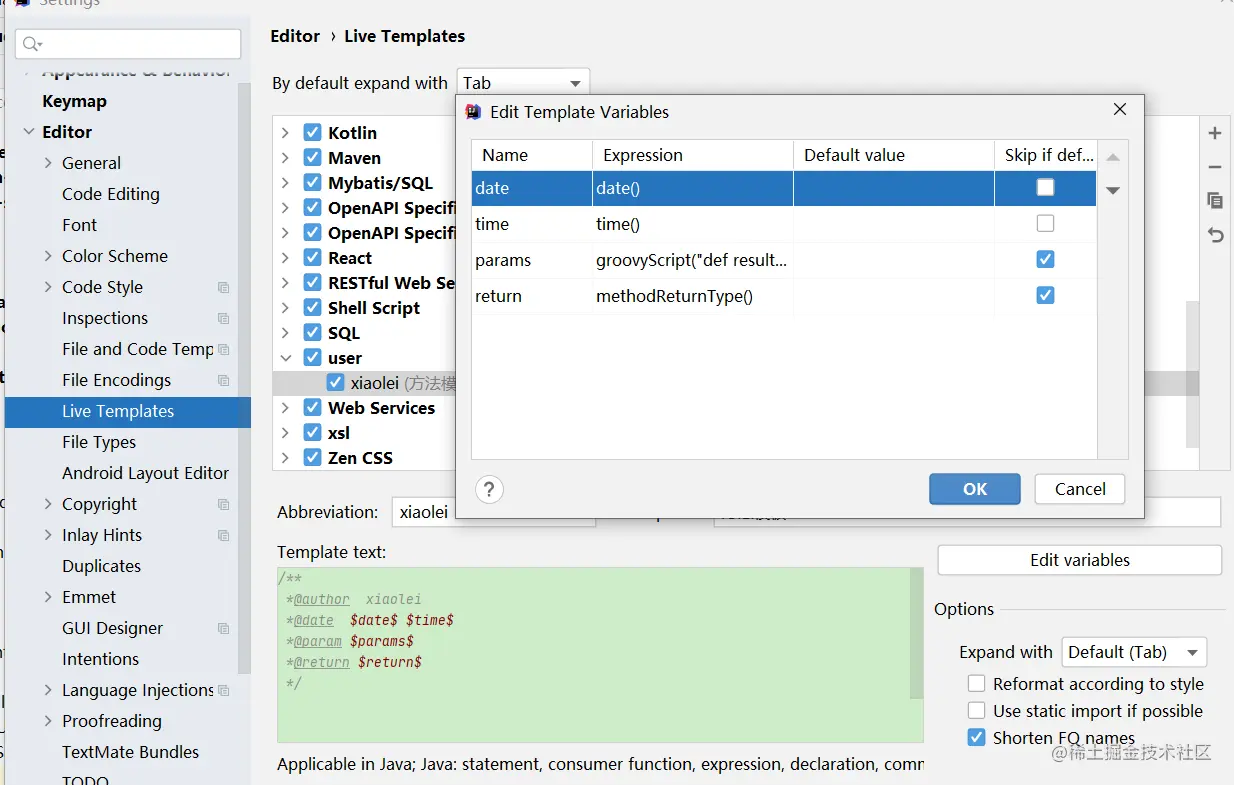
Task: Expand the Emmet settings node
Action: tap(48, 597)
